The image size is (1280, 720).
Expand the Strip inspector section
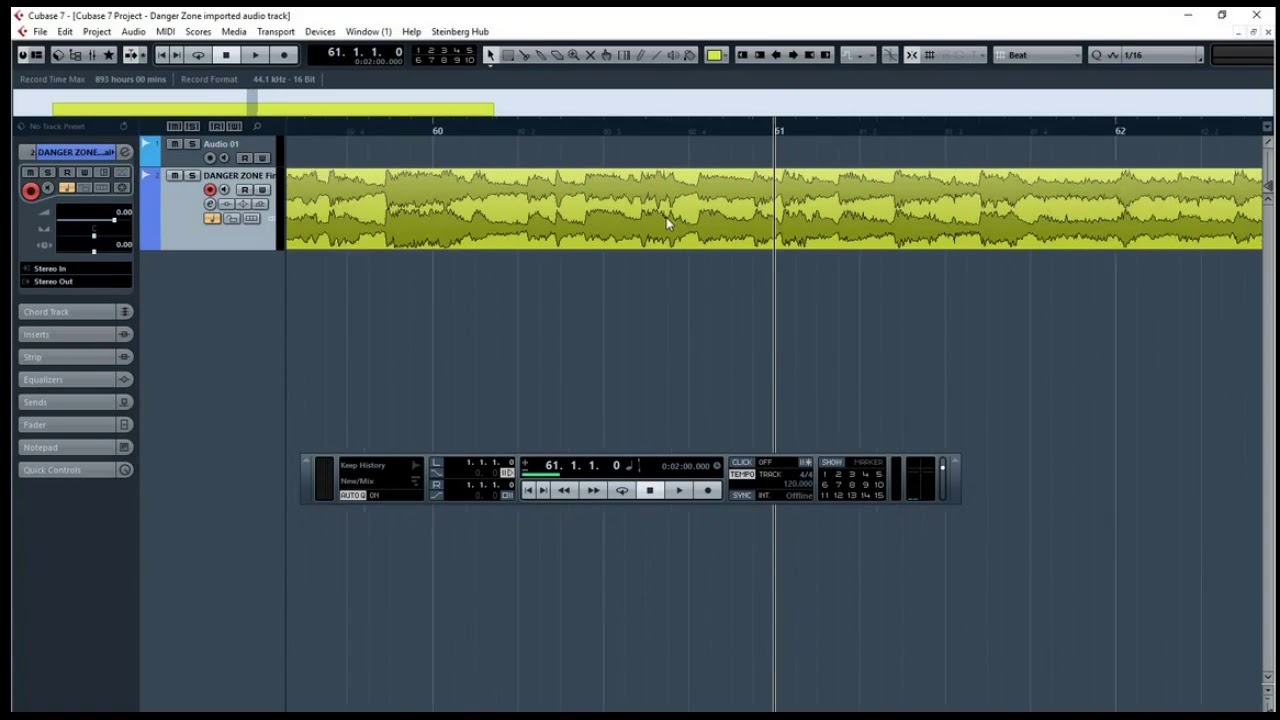click(76, 357)
